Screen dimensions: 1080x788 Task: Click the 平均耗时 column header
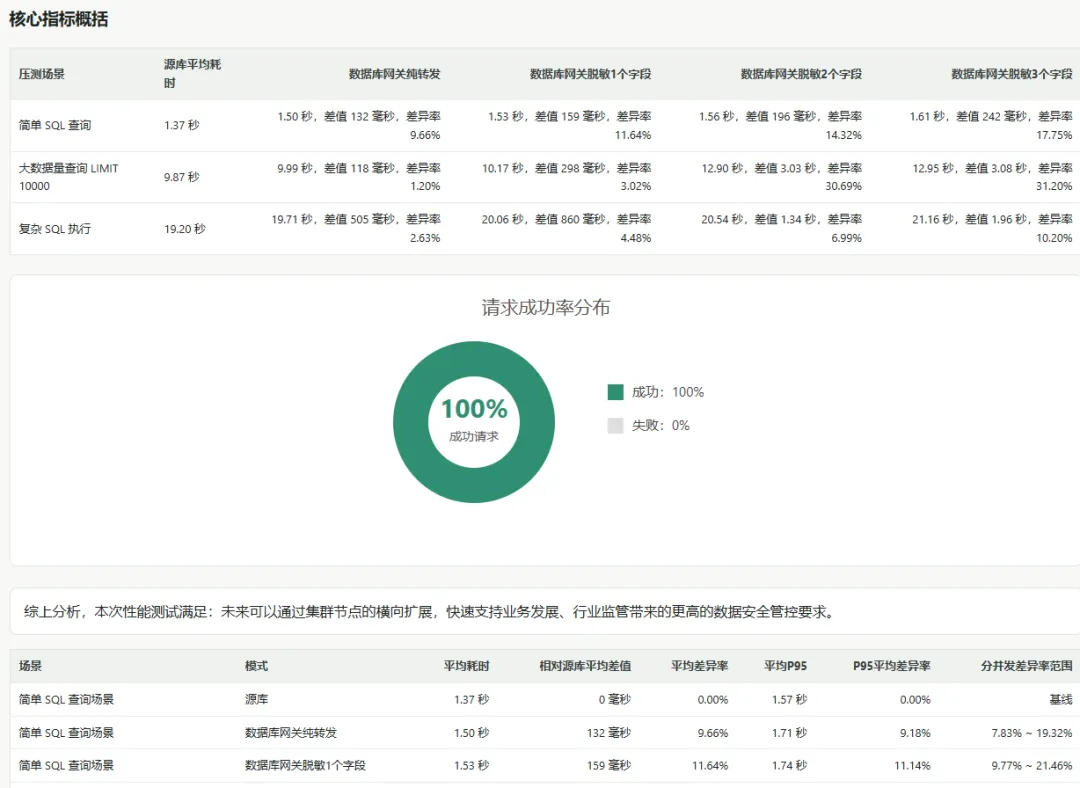click(466, 665)
